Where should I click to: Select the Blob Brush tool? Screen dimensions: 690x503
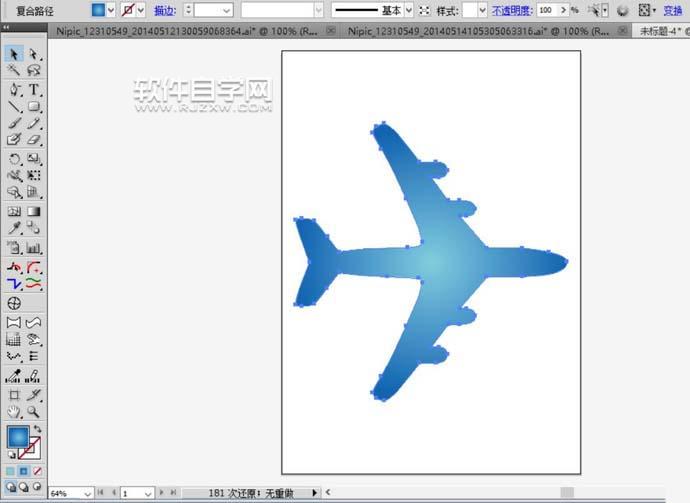click(x=14, y=140)
